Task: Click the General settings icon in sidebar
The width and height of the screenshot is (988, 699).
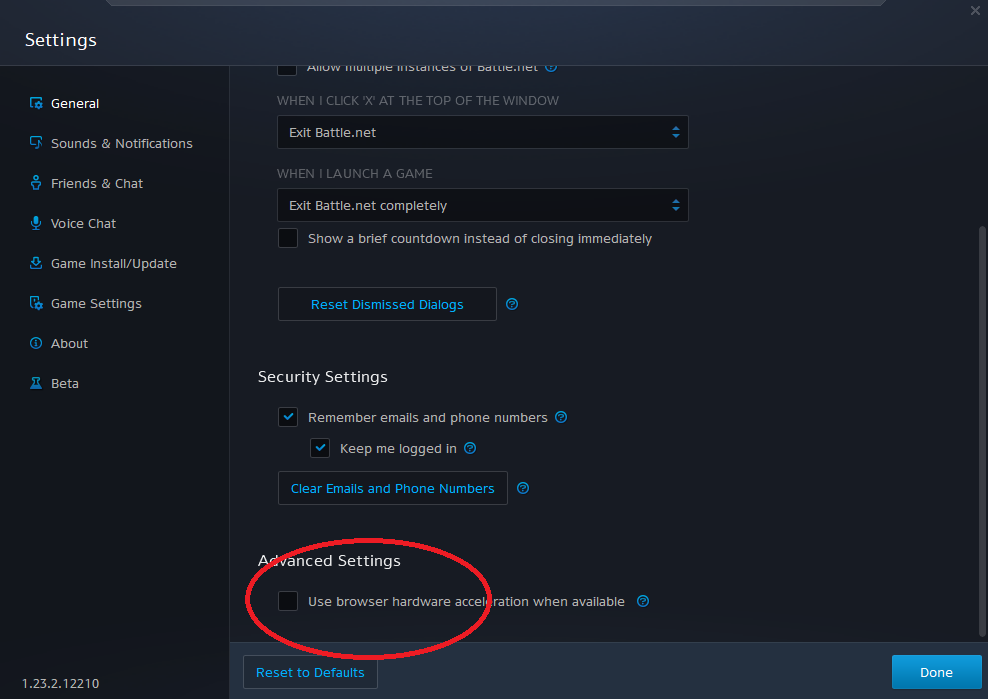Action: 36,103
